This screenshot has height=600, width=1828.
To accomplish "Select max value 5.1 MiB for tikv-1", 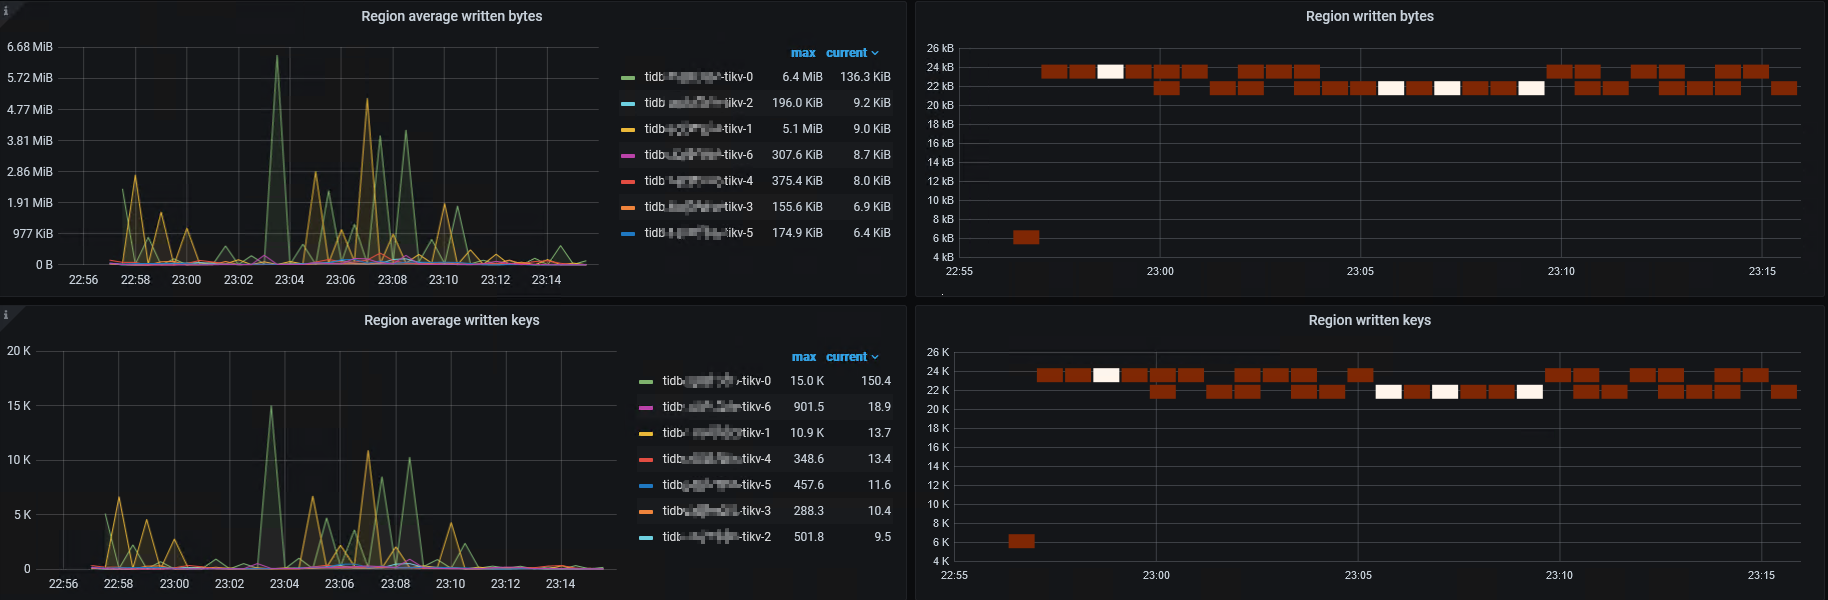I will pyautogui.click(x=802, y=129).
